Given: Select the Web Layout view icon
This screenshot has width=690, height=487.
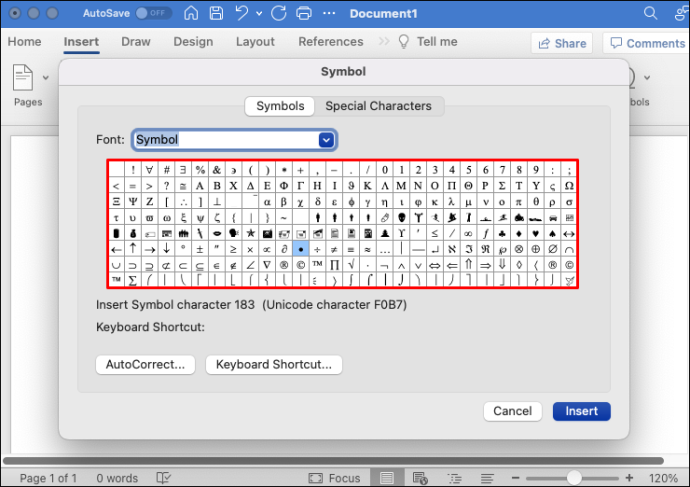Looking at the screenshot, I should tap(420, 478).
